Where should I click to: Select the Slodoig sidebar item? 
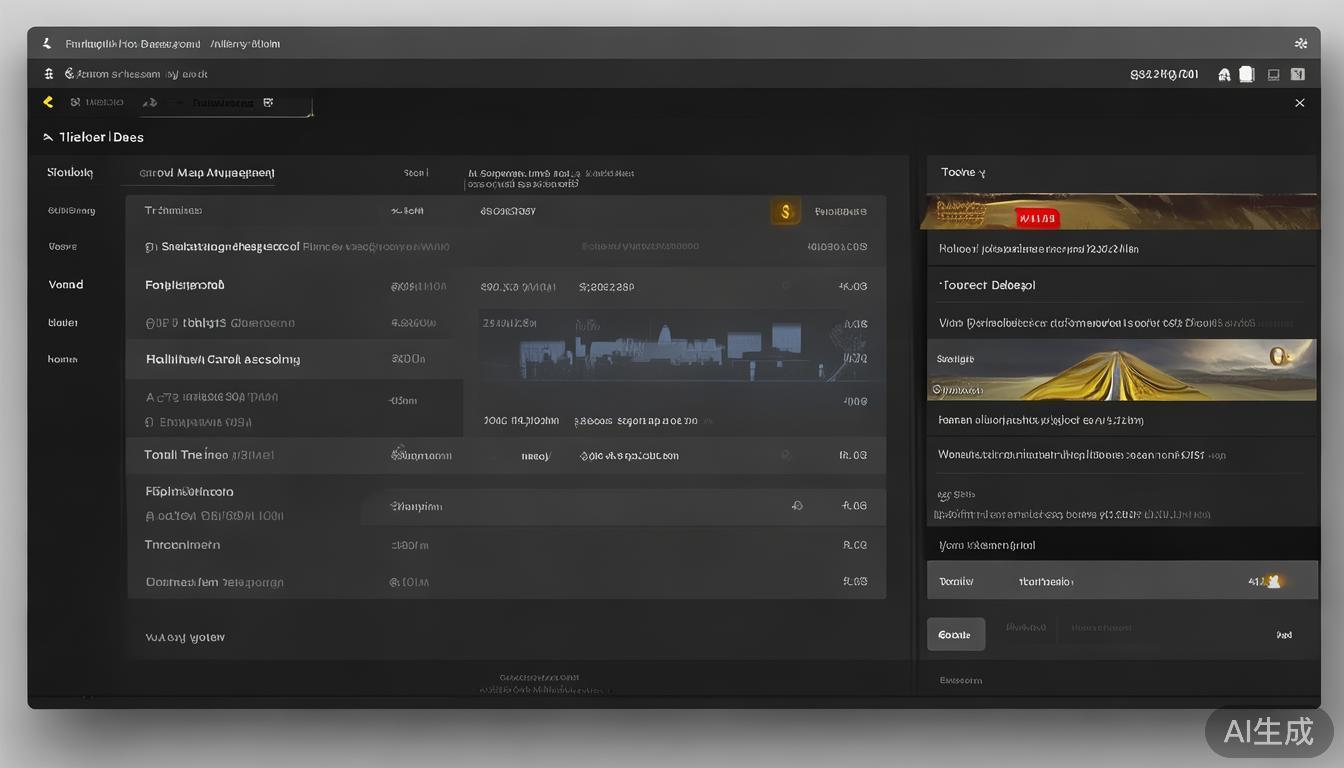coord(70,172)
